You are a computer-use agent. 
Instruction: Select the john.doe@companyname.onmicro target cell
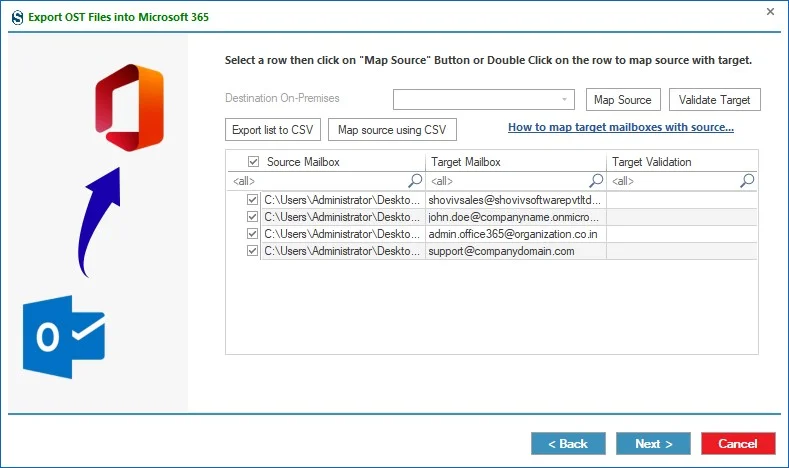516,217
